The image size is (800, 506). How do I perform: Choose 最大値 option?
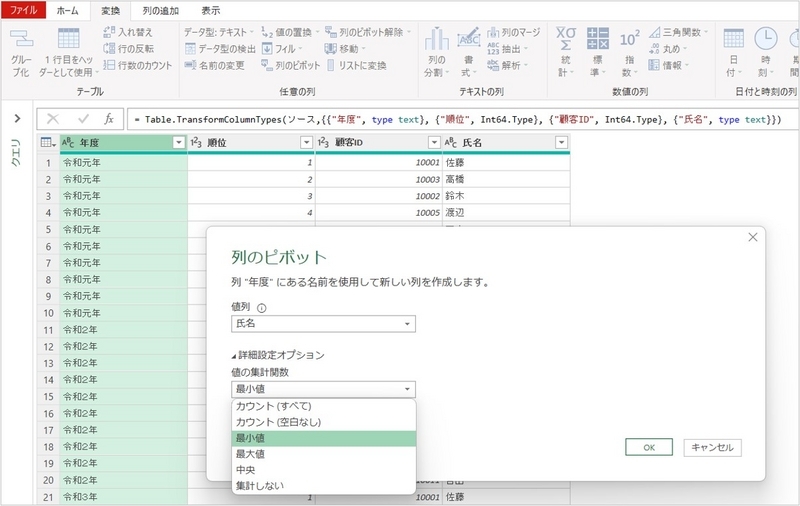pyautogui.click(x=324, y=454)
